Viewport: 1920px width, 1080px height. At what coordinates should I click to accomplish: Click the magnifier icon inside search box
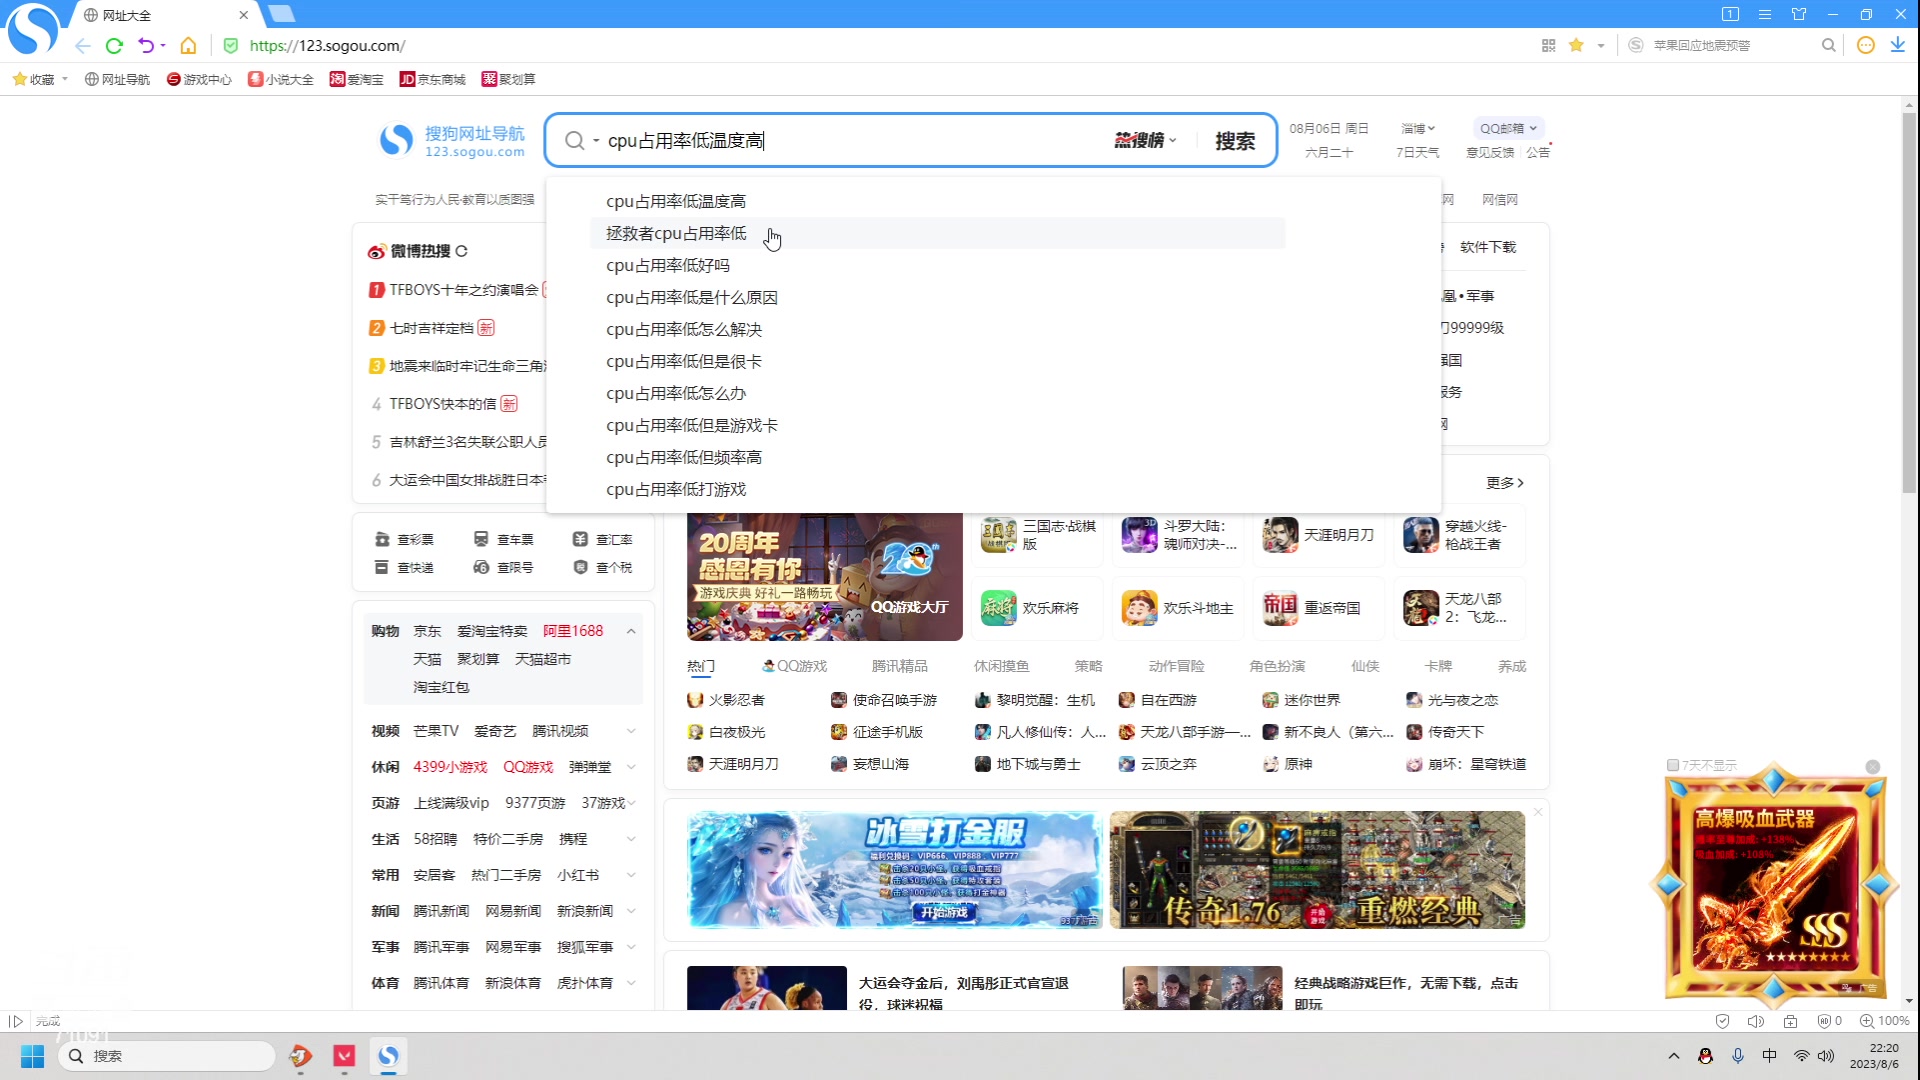click(x=574, y=141)
